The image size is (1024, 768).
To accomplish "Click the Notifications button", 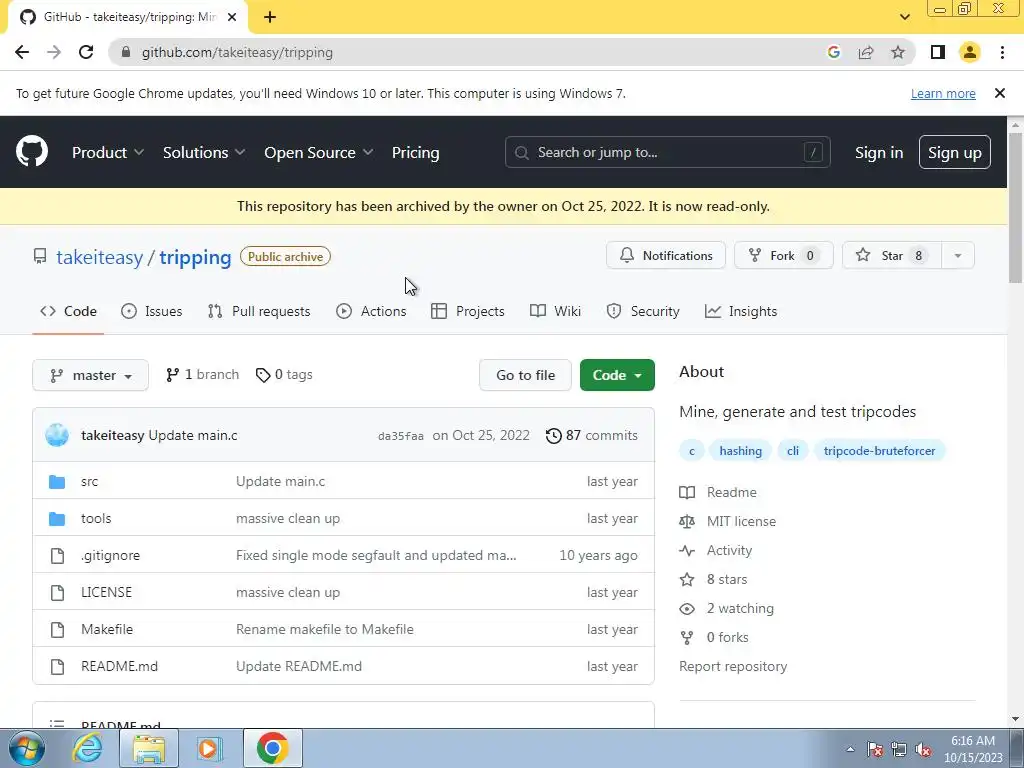I will coord(665,255).
